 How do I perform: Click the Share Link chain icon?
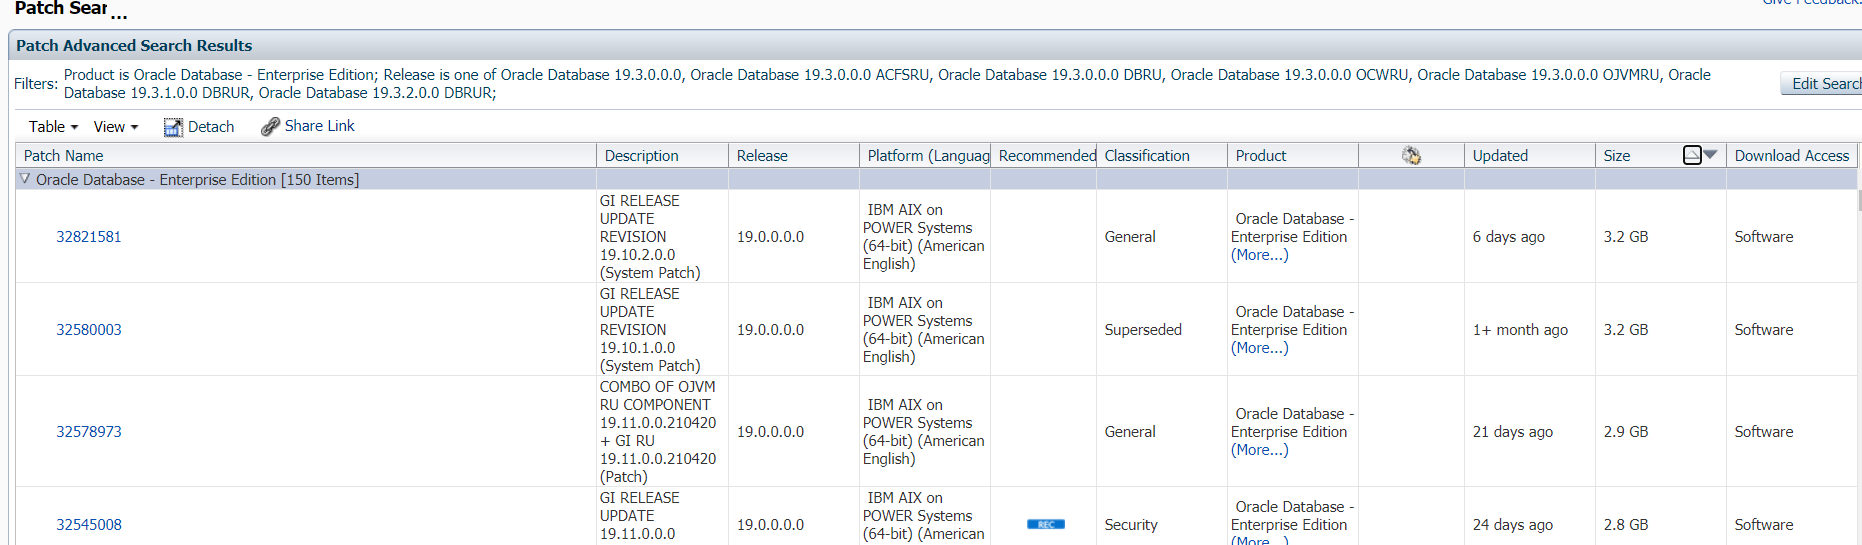(x=270, y=127)
